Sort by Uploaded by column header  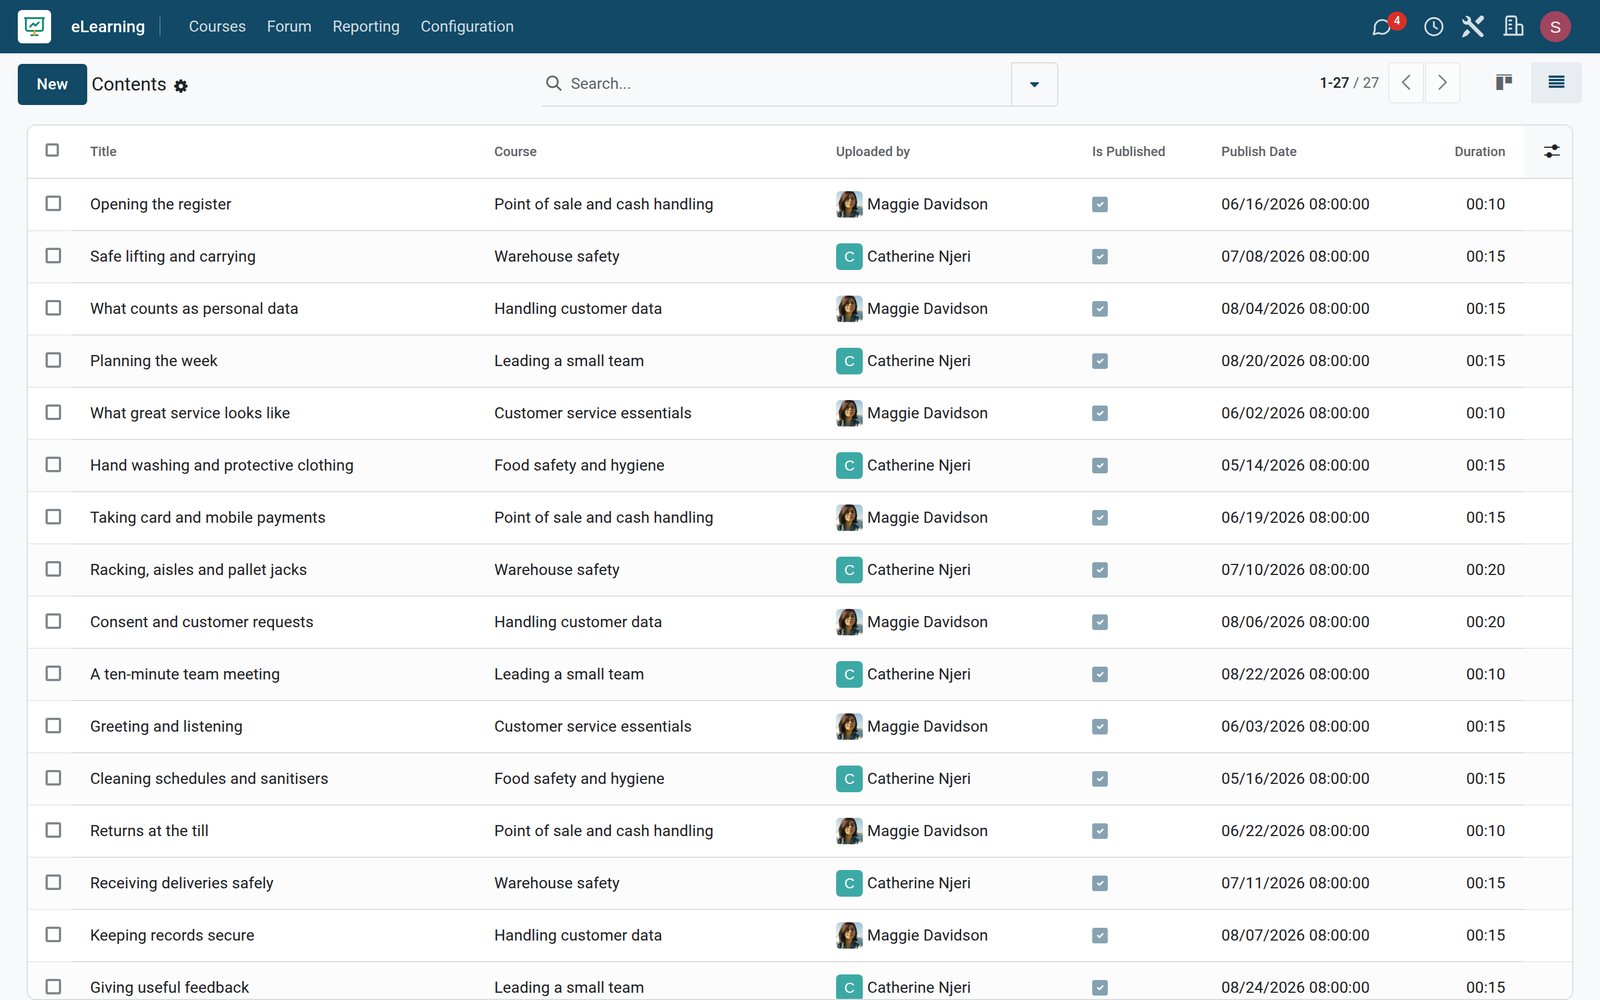872,152
